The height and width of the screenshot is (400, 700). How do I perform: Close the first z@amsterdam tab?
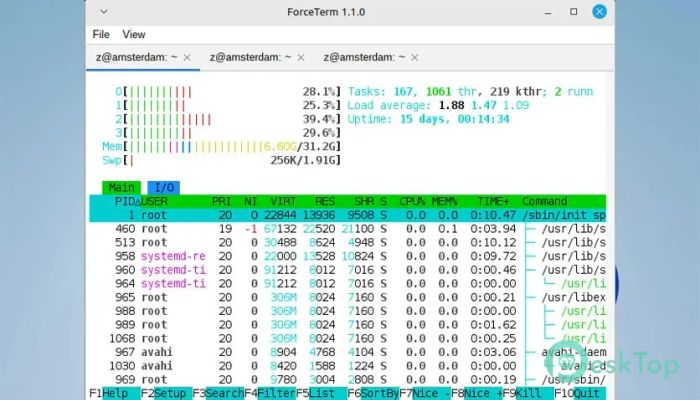pyautogui.click(x=187, y=58)
